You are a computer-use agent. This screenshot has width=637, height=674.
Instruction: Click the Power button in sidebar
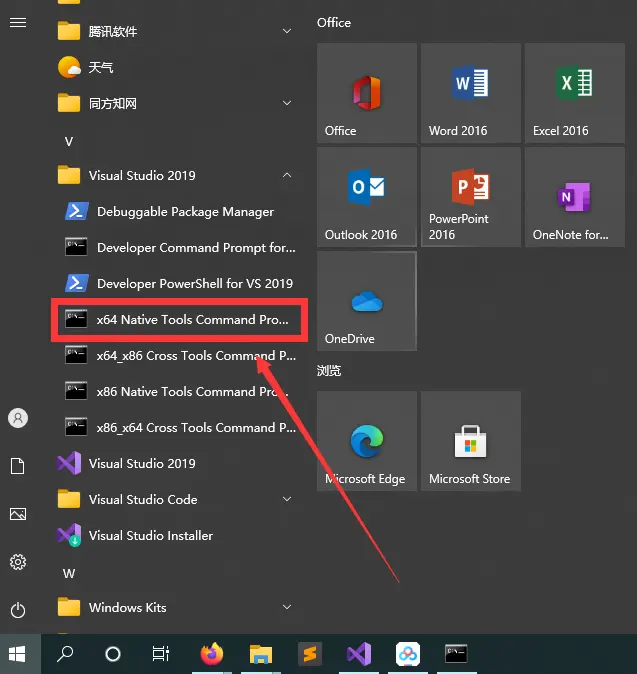[17, 609]
